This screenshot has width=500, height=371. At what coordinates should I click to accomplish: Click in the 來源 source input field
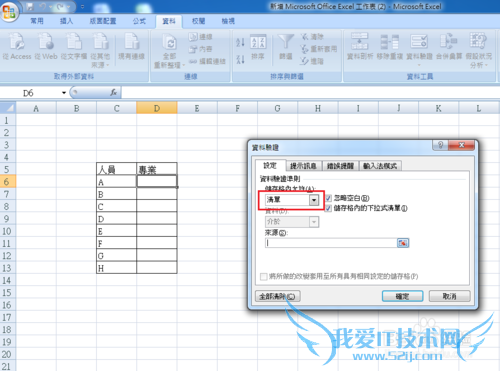pos(331,243)
